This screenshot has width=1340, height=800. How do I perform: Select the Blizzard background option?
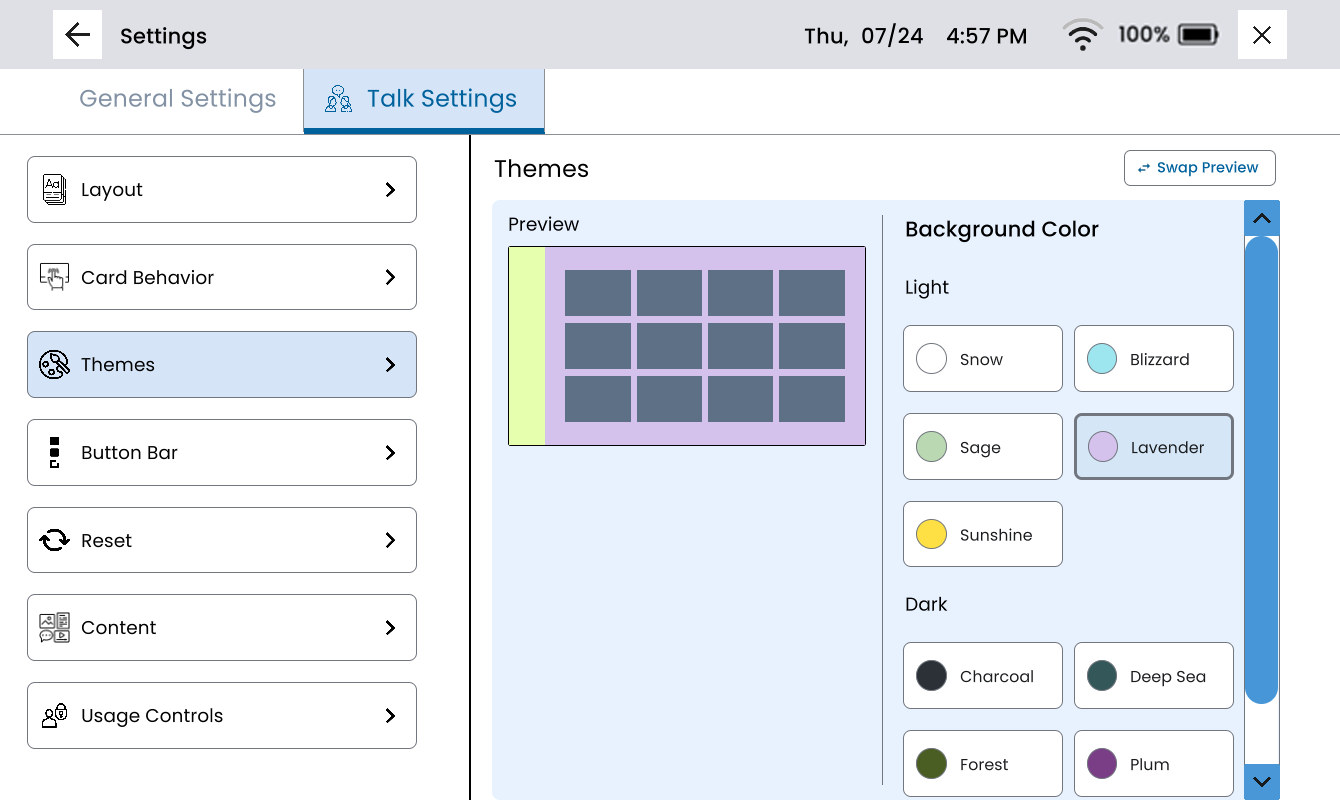point(1153,358)
